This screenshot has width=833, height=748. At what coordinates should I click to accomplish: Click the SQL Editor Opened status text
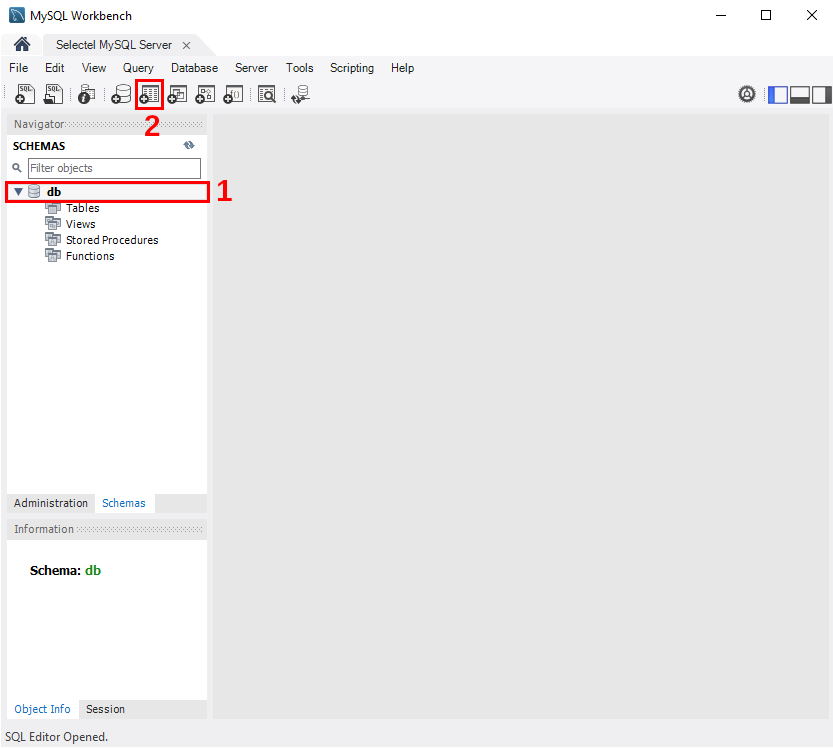click(x=56, y=737)
